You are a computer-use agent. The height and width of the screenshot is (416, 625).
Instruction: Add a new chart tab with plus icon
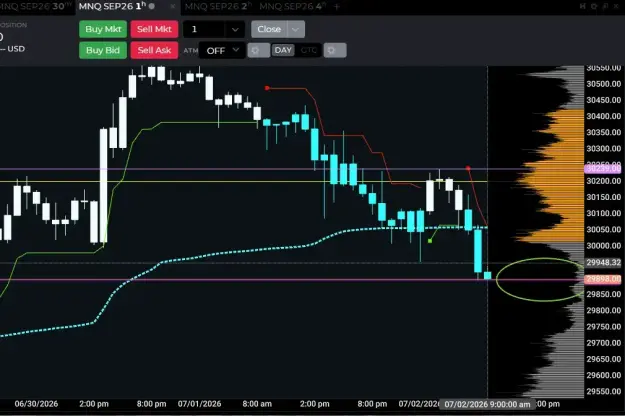337,6
